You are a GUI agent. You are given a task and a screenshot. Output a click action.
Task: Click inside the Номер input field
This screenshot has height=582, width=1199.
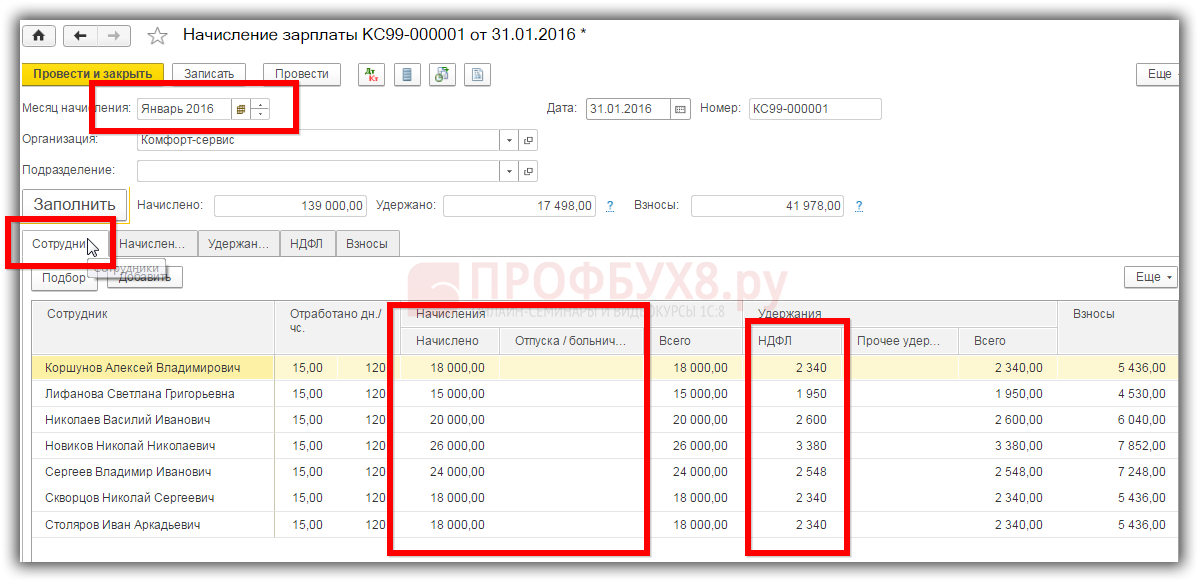click(x=814, y=110)
